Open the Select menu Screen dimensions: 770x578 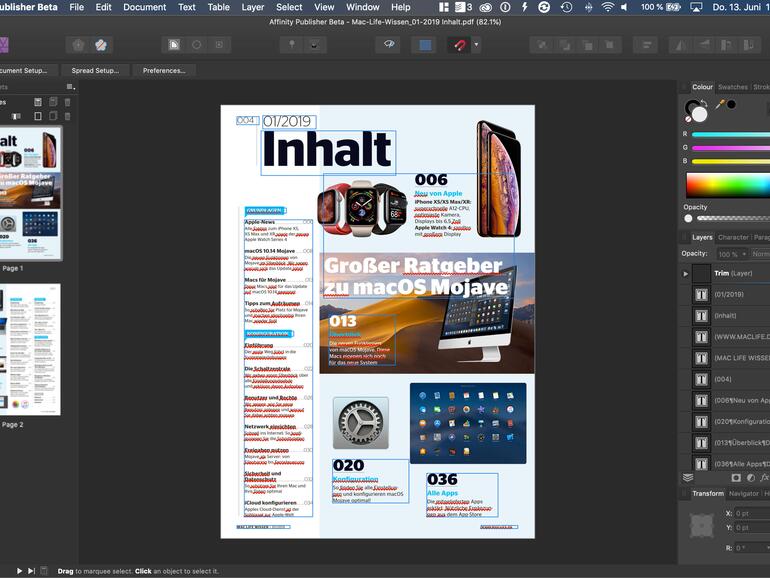[289, 7]
